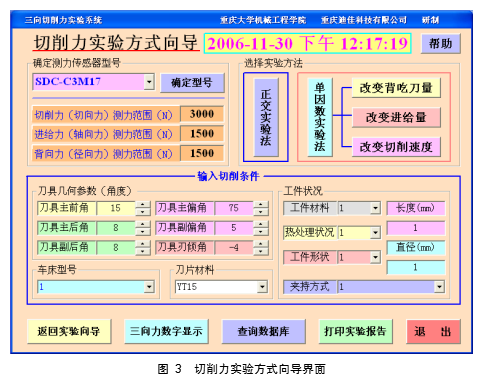
Task: Expand the 工件材料 dropdown
Action: click(375, 208)
